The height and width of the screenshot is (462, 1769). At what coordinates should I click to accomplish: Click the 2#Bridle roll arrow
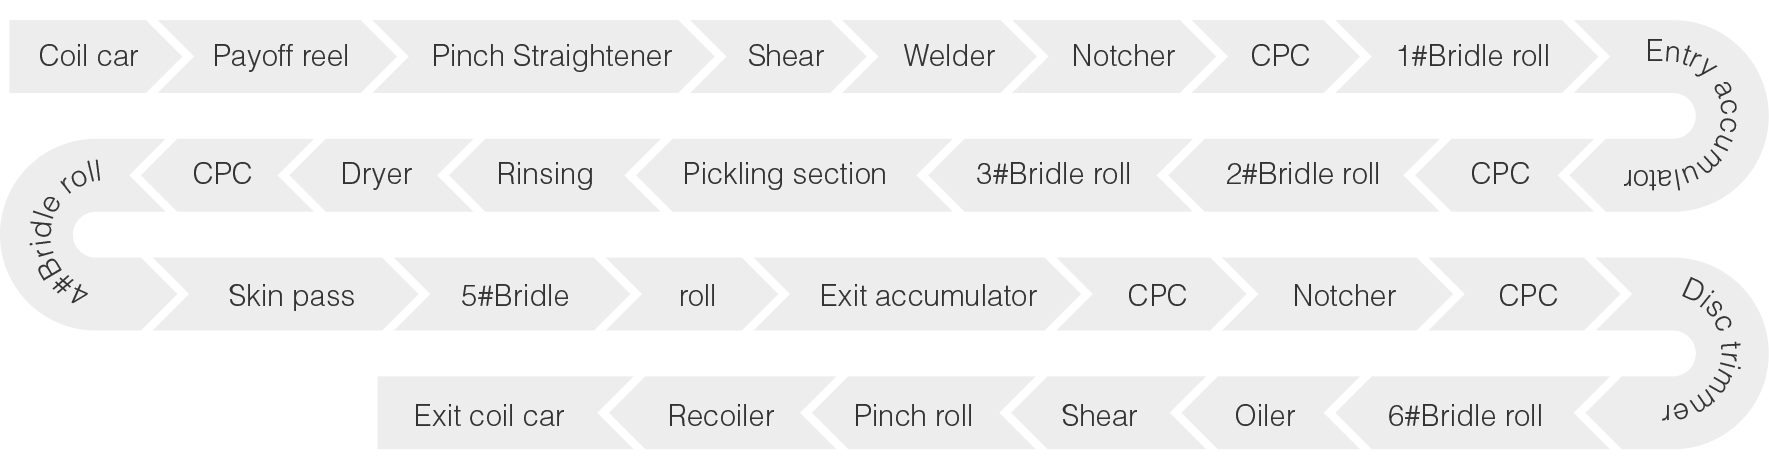pyautogui.click(x=1302, y=175)
